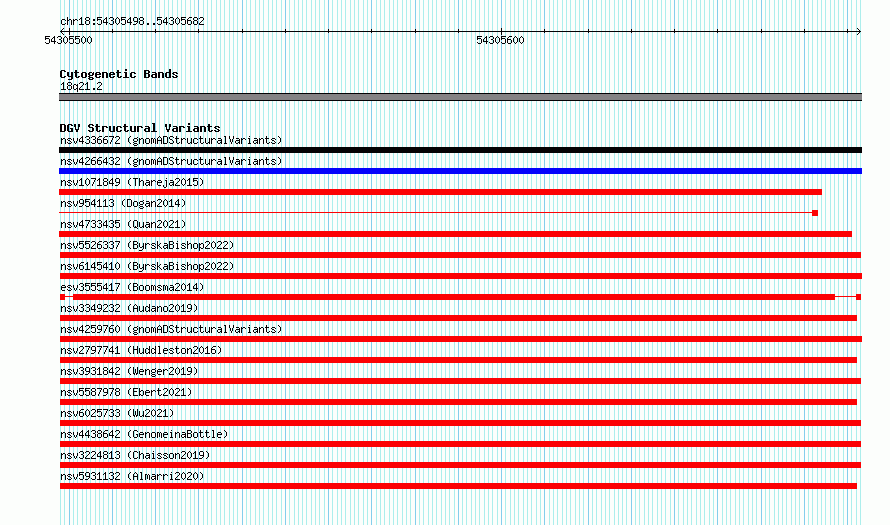Click the chr18:54305498..54305682 region label
The width and height of the screenshot is (890, 525).
[x=132, y=21]
